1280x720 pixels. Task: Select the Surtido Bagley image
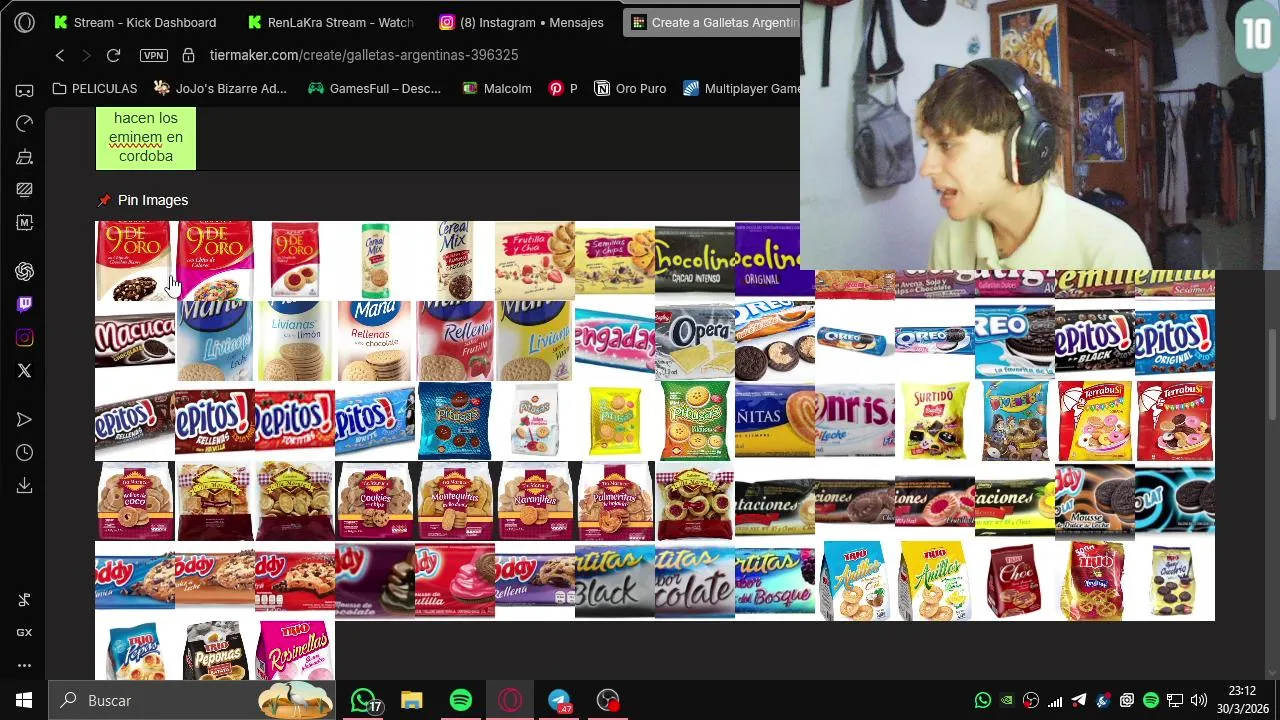click(935, 421)
